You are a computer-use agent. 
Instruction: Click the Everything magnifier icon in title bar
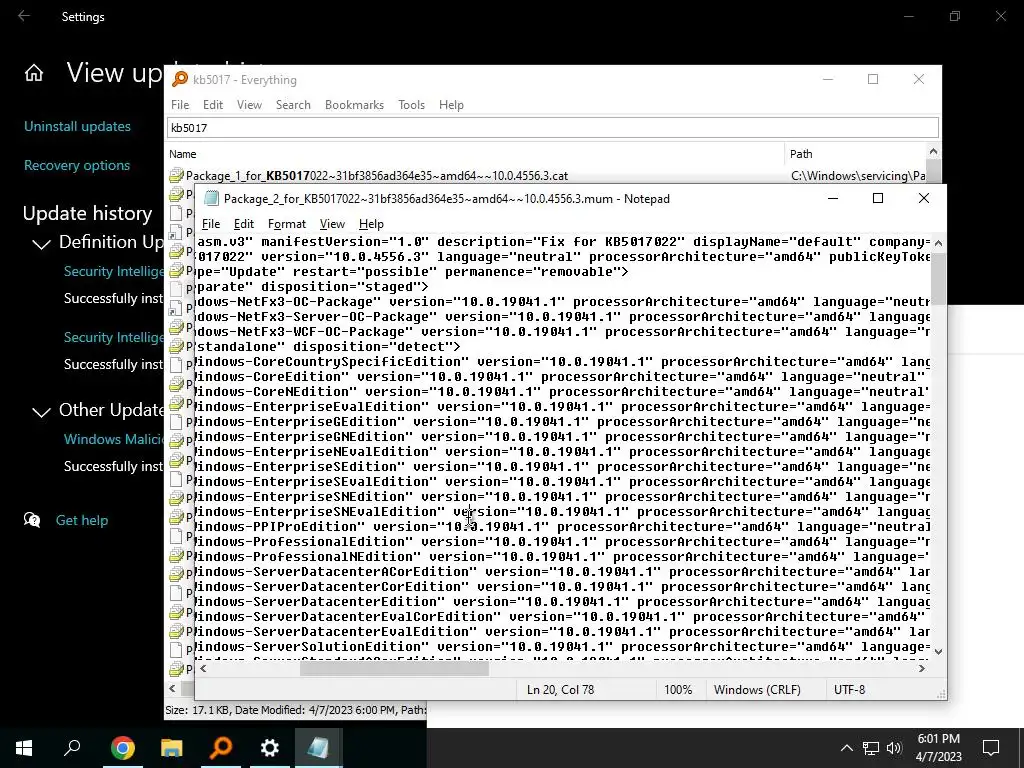pos(179,80)
